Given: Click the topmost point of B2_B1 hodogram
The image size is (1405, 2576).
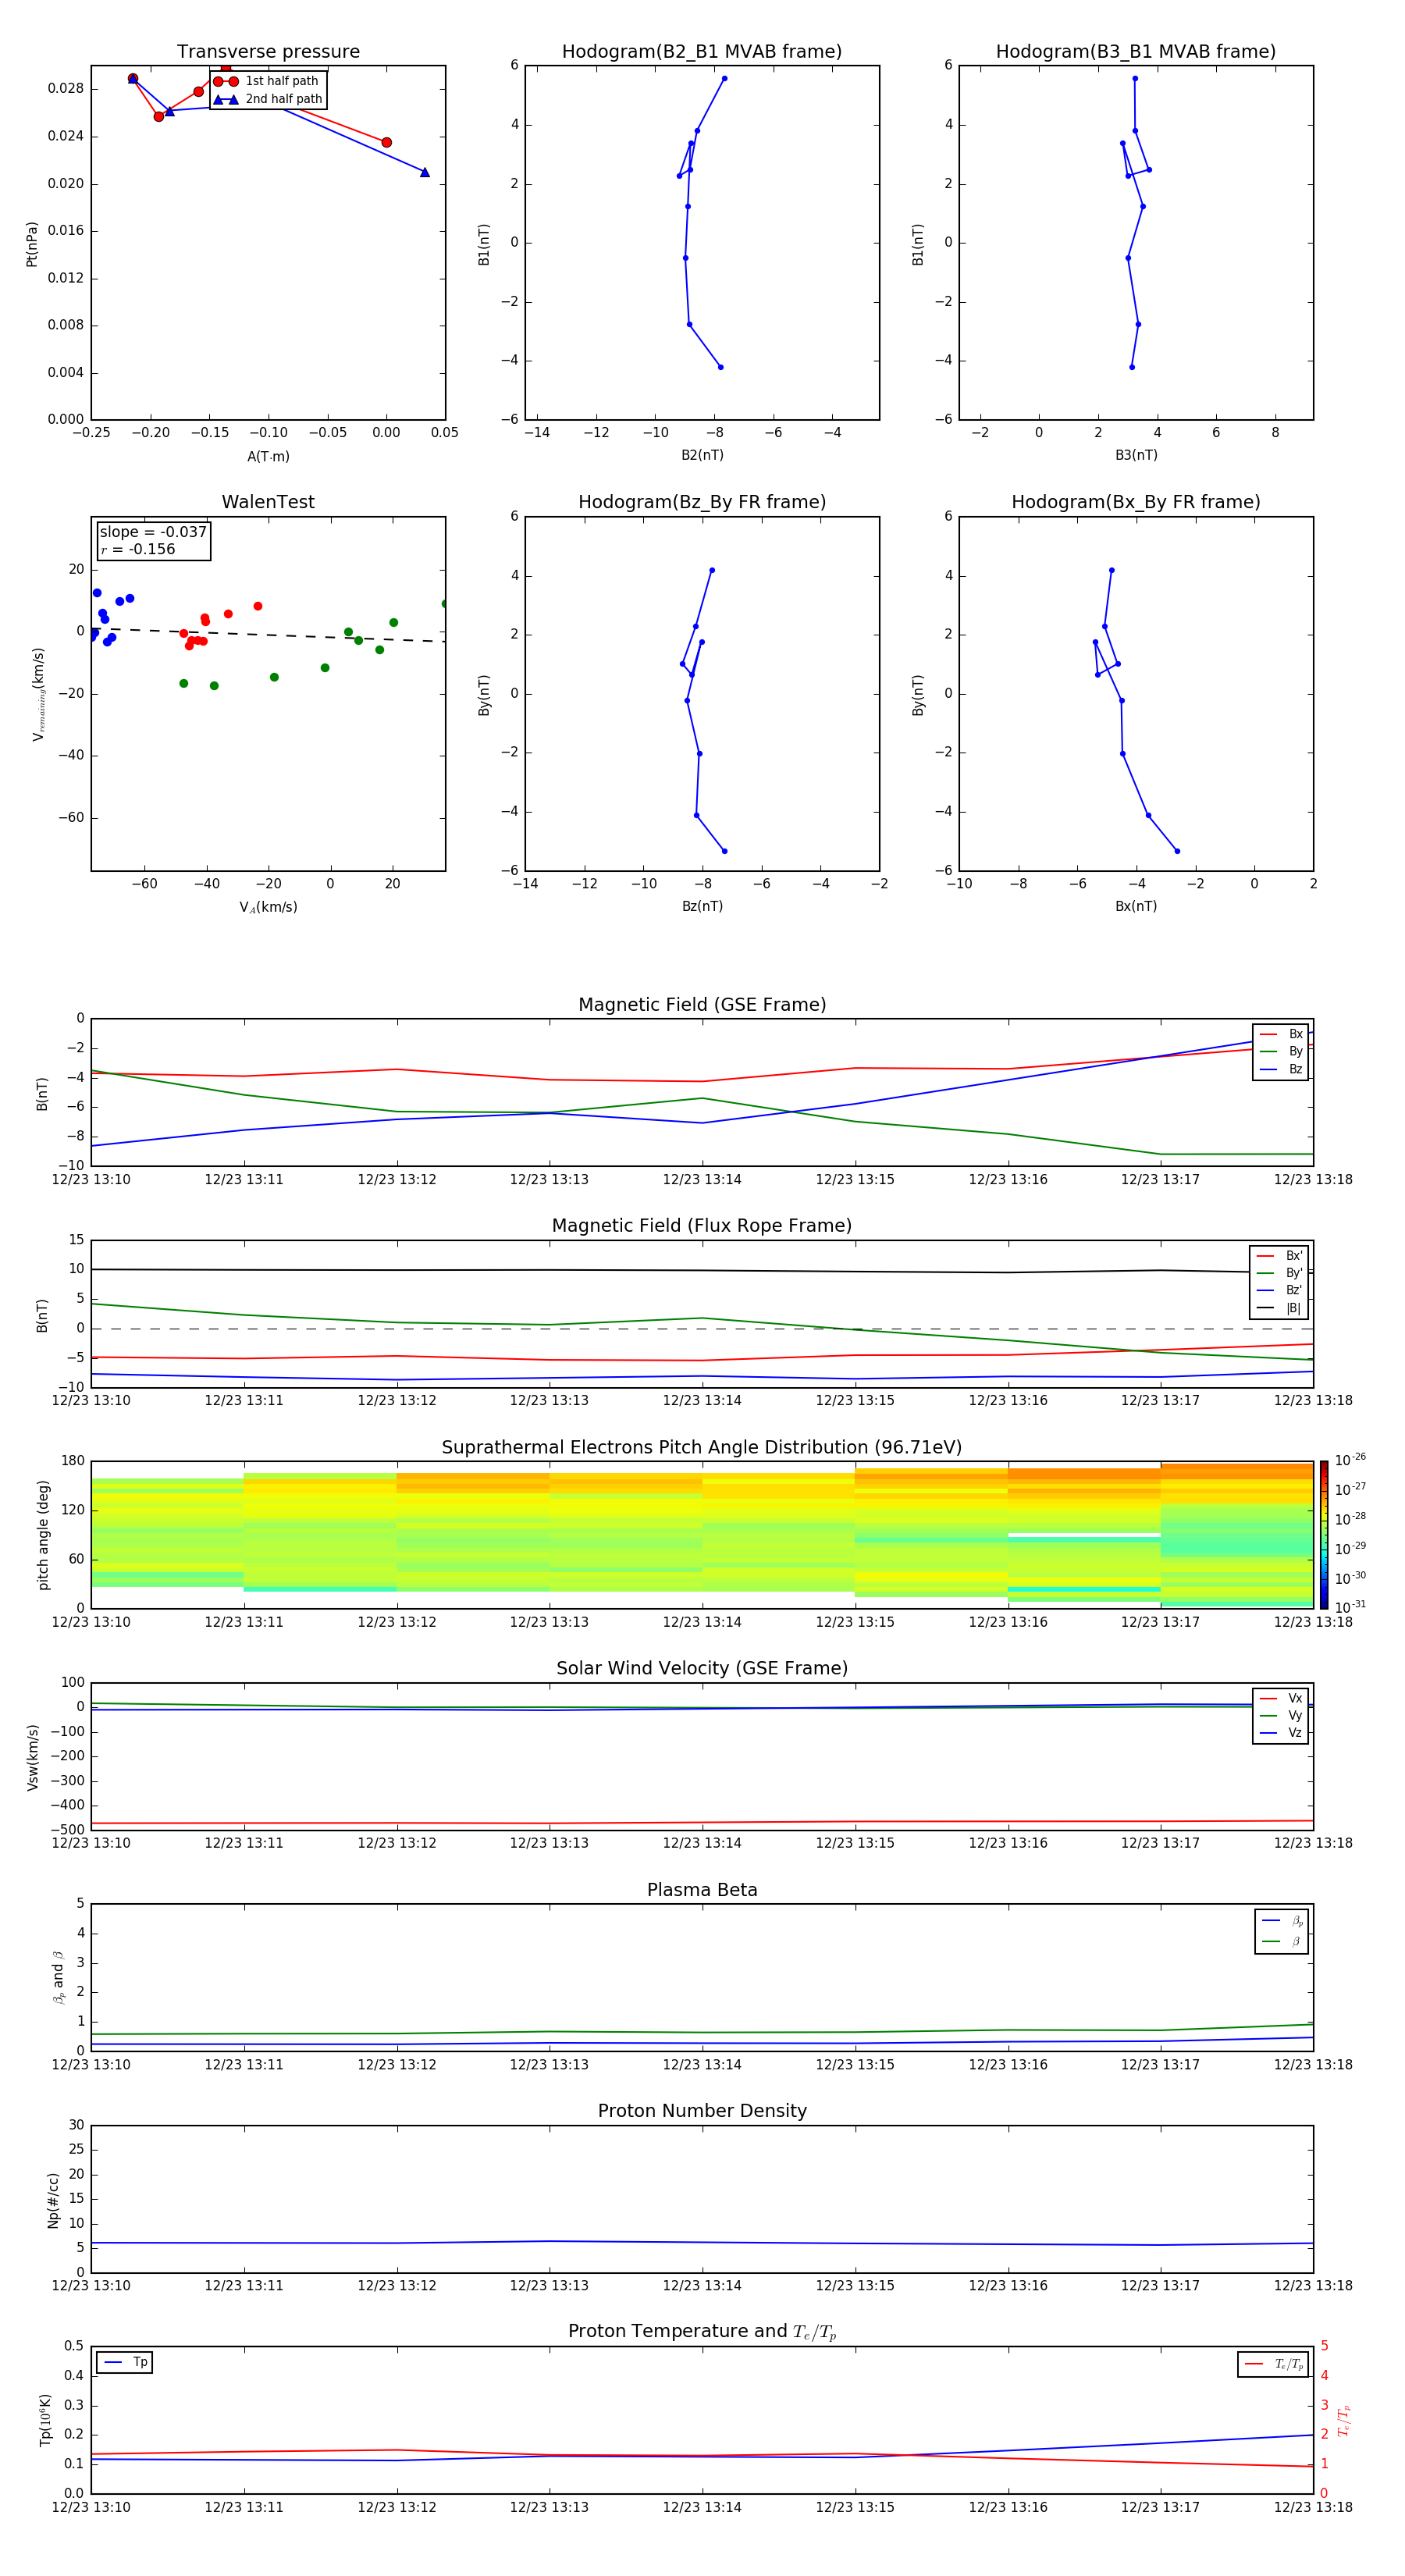Looking at the screenshot, I should tap(724, 78).
